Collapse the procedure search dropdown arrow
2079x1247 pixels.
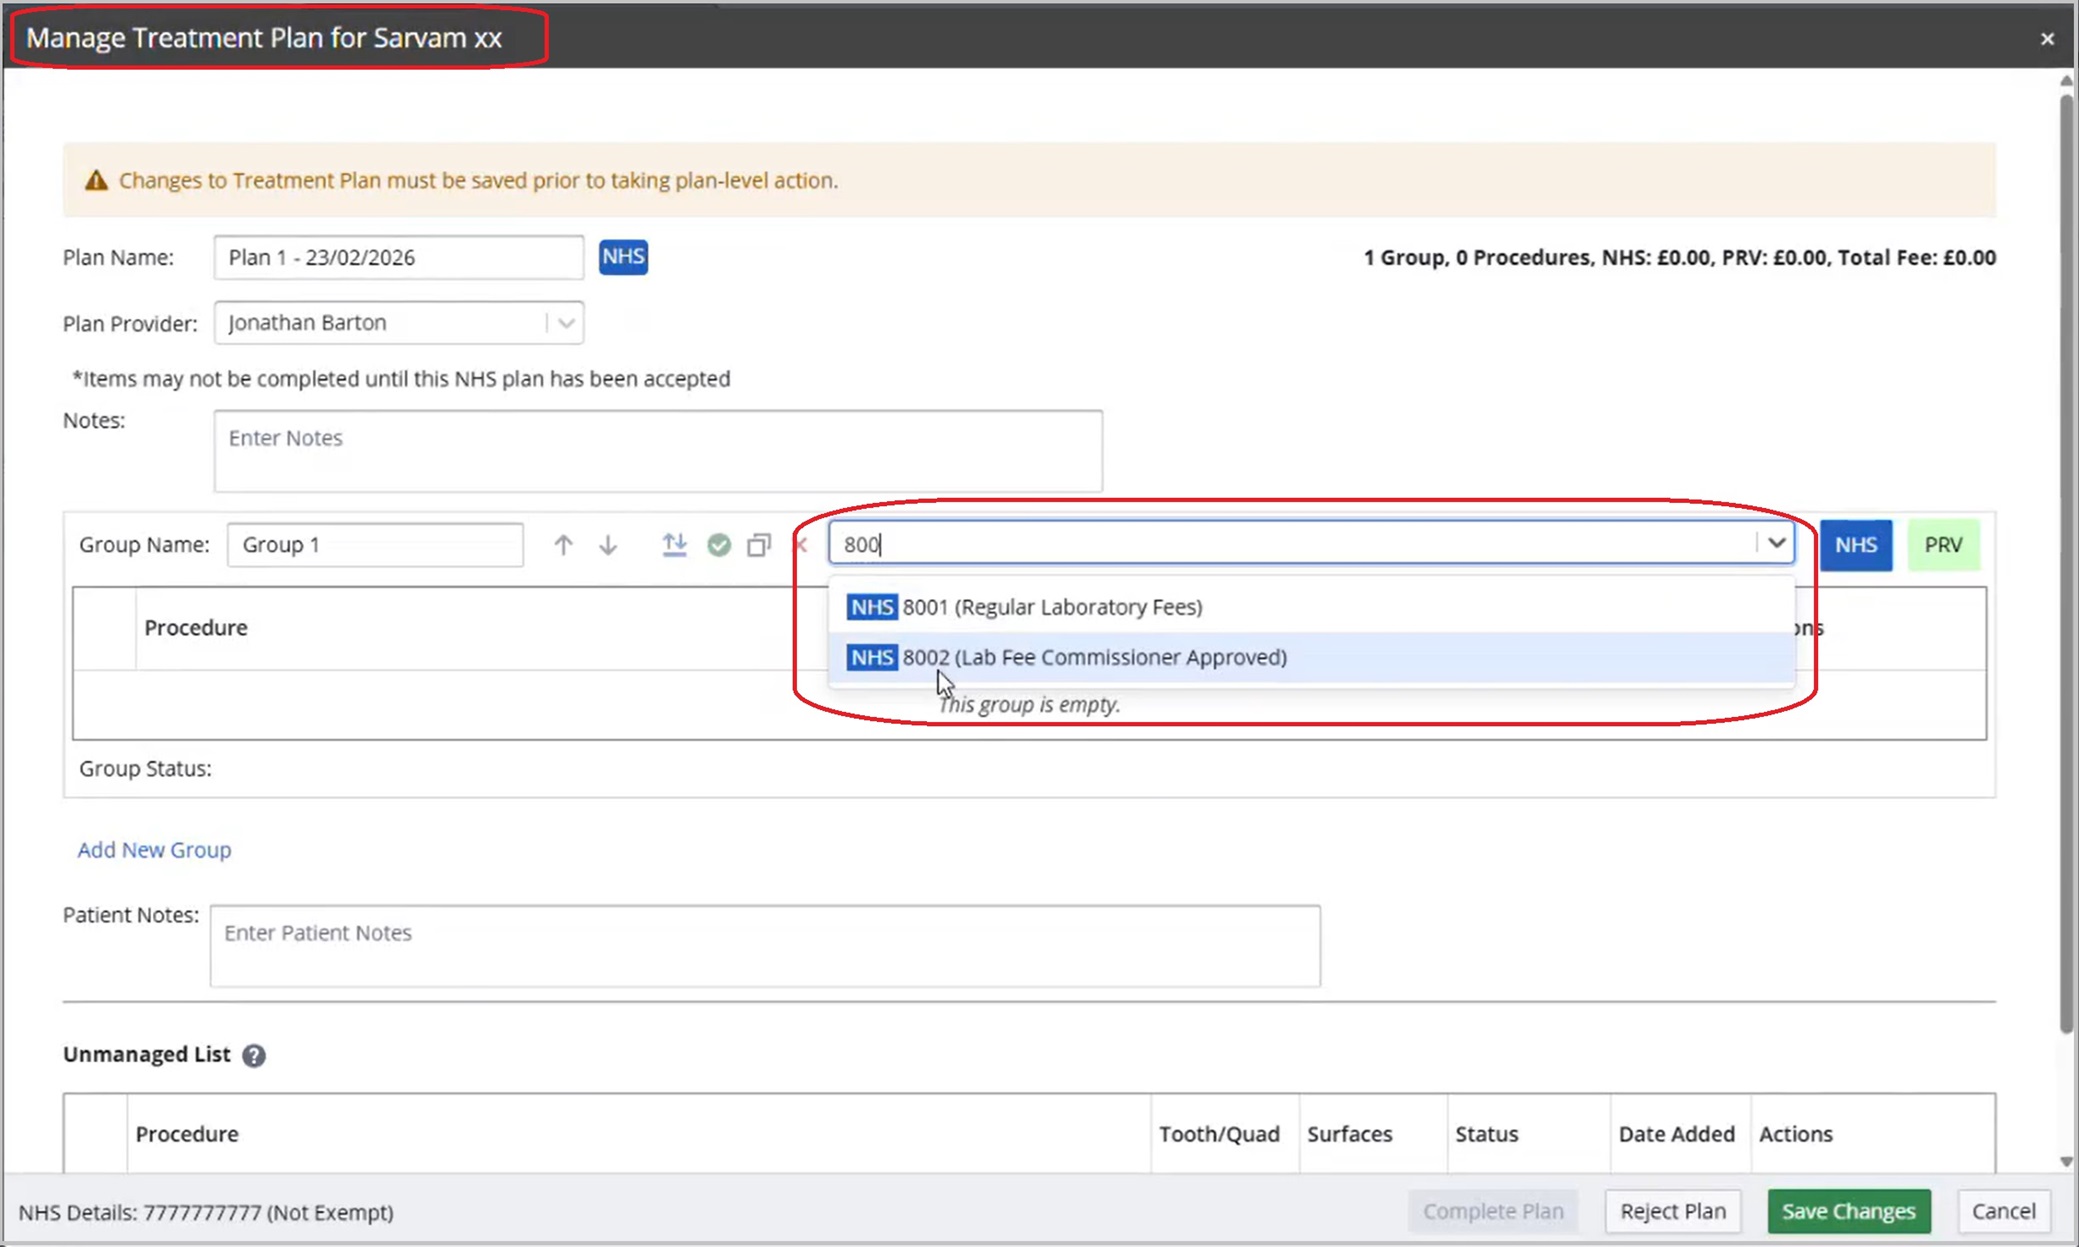pyautogui.click(x=1776, y=544)
